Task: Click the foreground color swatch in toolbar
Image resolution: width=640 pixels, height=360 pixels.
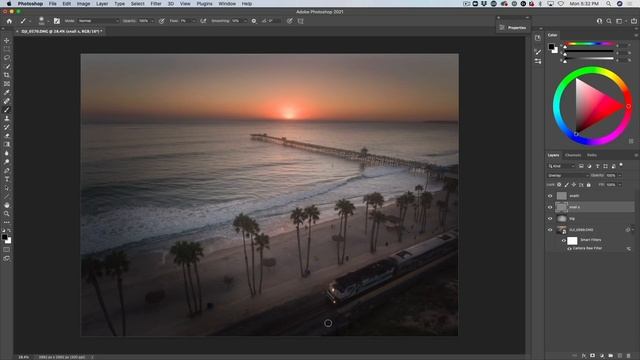Action: (x=4, y=237)
